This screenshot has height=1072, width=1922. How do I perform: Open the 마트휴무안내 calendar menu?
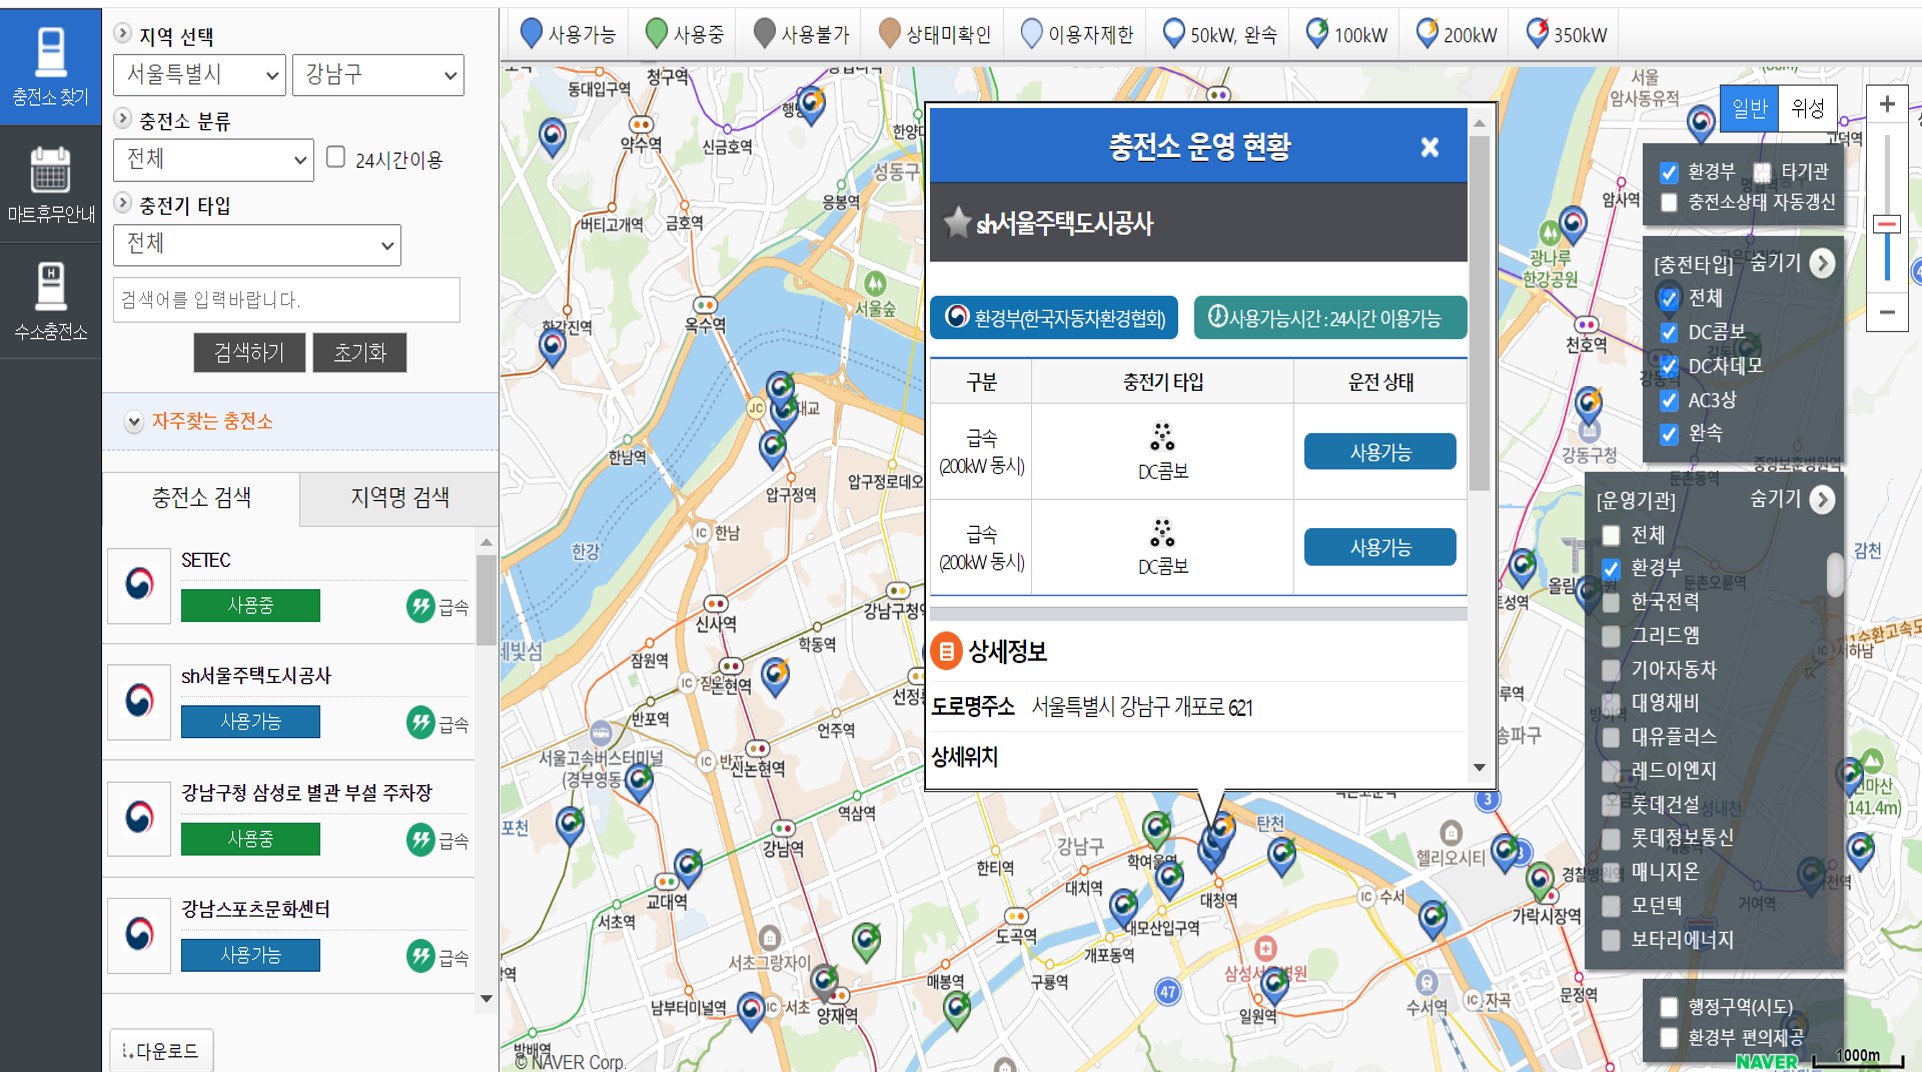pos(50,184)
